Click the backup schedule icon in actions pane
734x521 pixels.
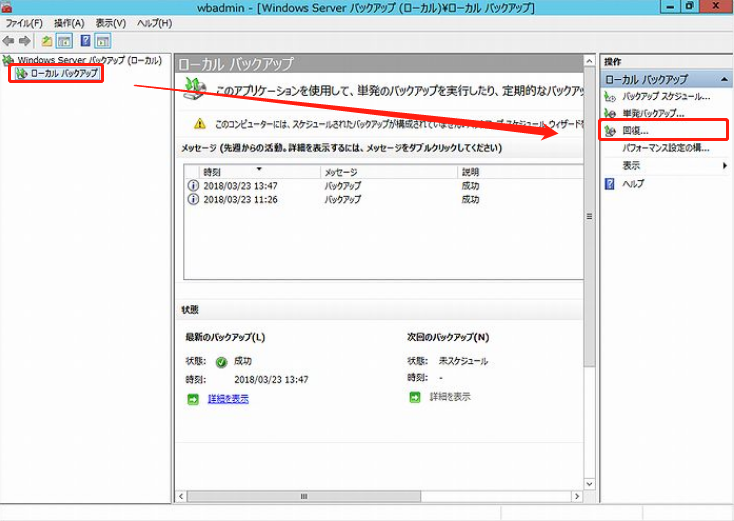[609, 97]
